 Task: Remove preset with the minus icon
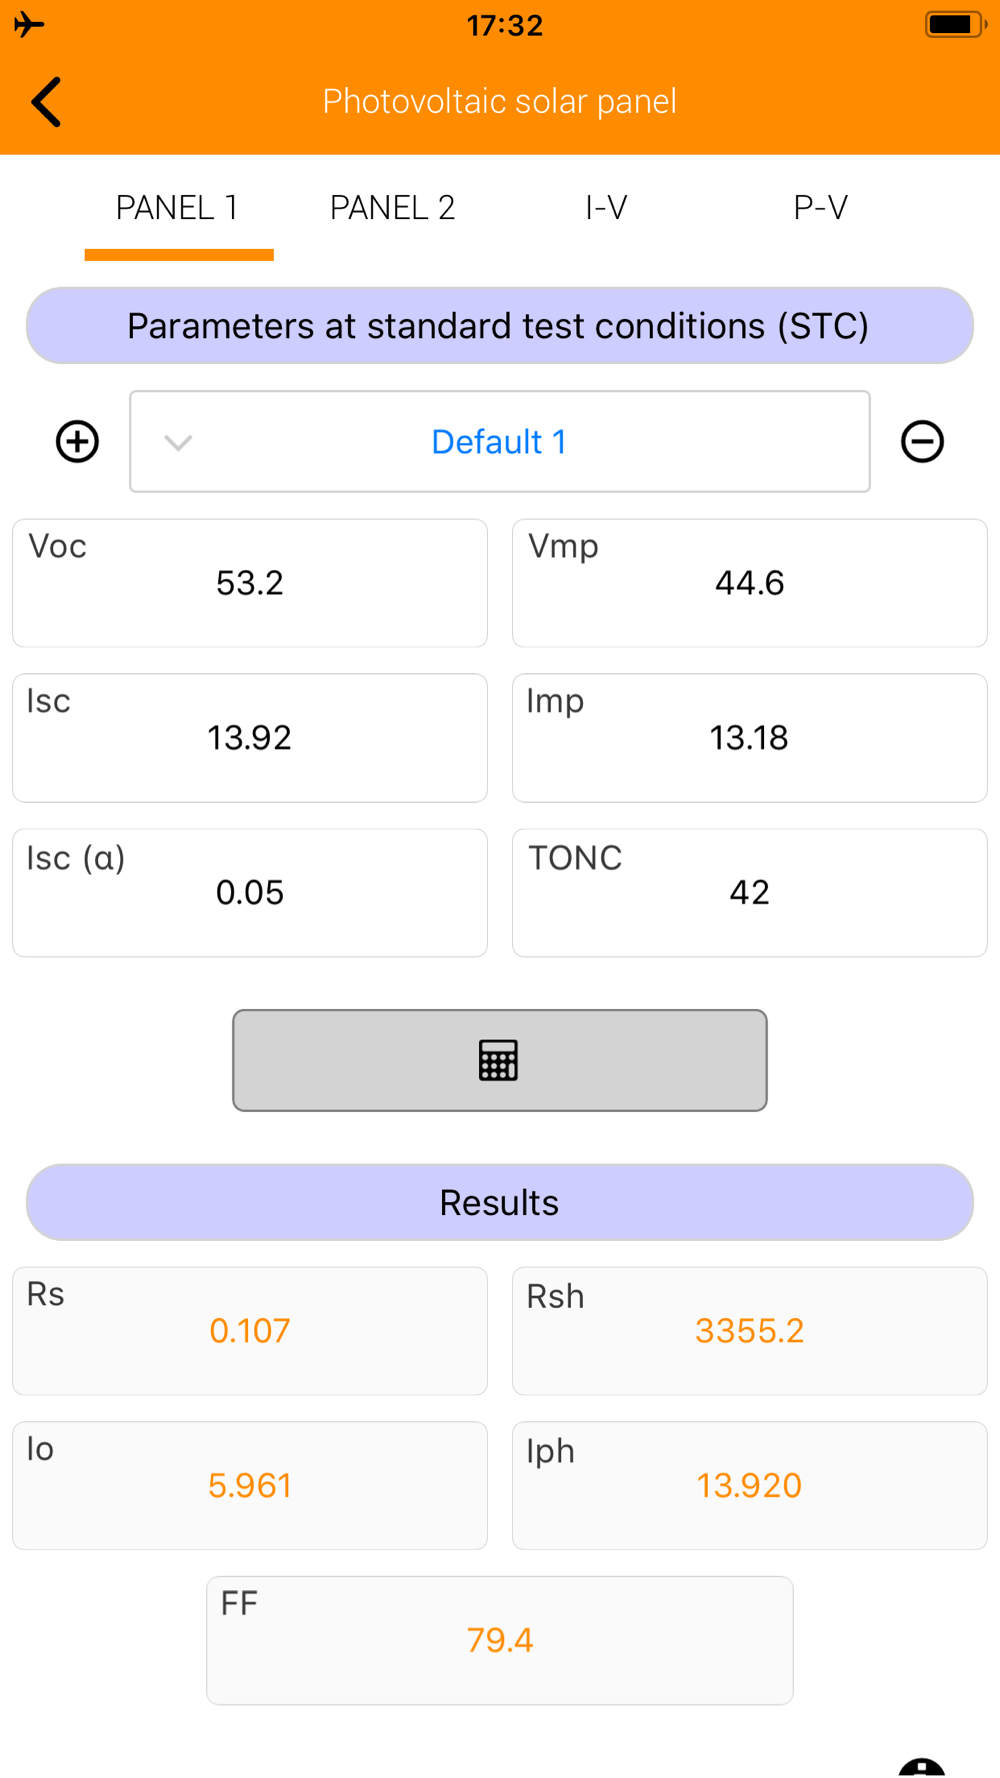(x=922, y=442)
